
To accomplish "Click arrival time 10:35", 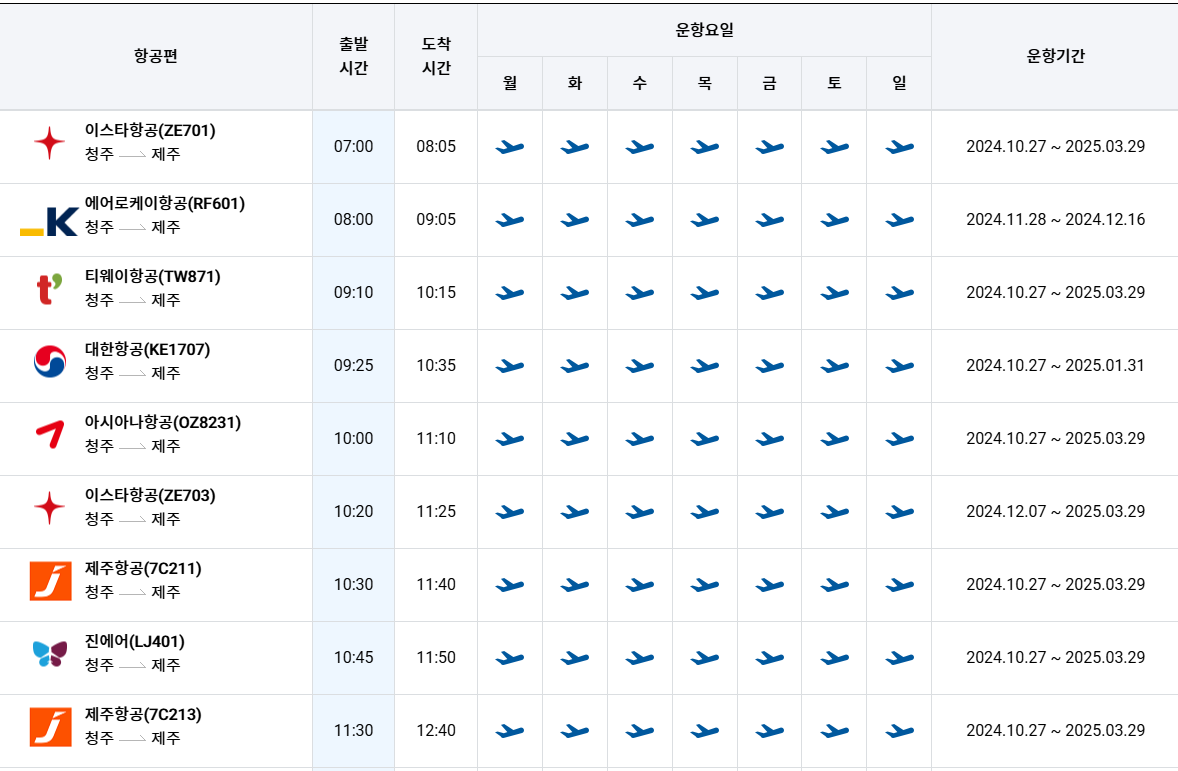I will pyautogui.click(x=436, y=365).
